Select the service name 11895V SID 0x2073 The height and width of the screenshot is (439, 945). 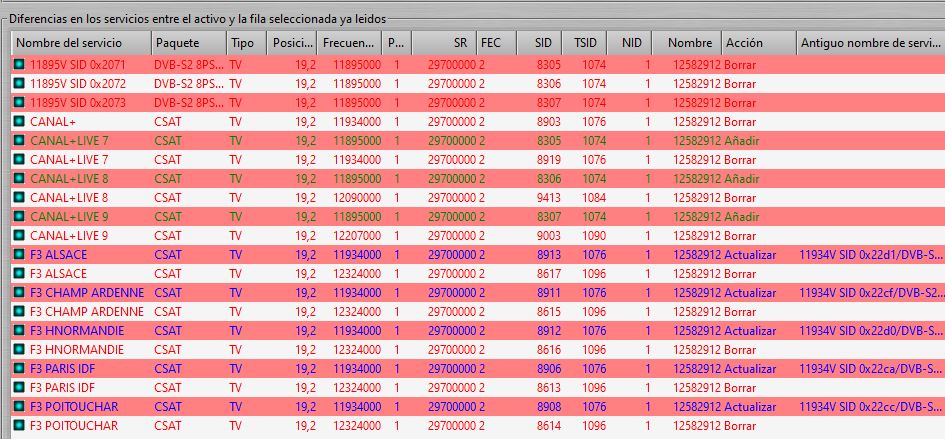click(78, 103)
